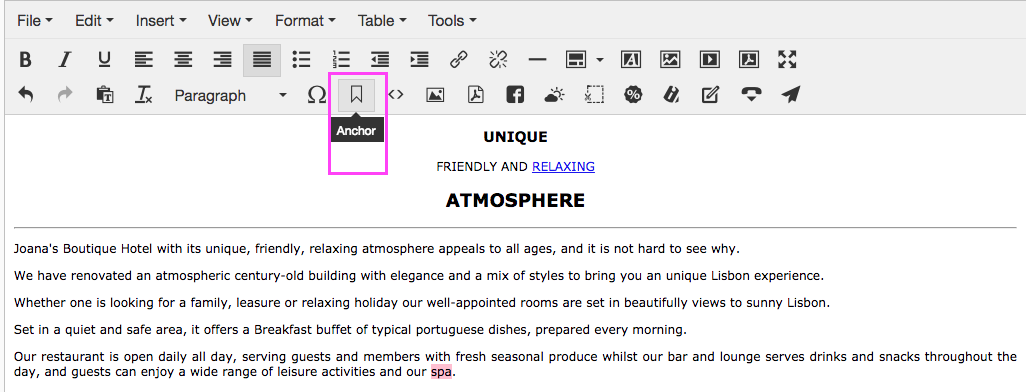Open the File menu
The width and height of the screenshot is (1026, 392).
pos(35,21)
